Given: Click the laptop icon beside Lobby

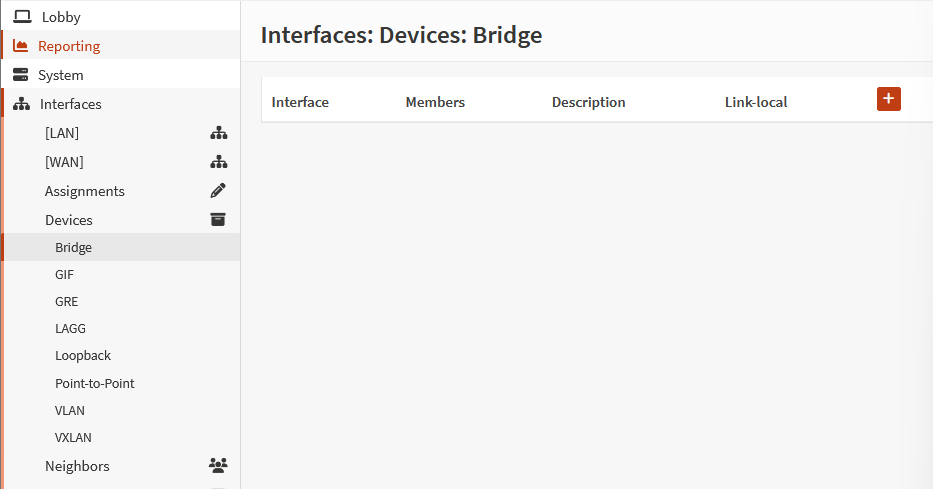Looking at the screenshot, I should [x=21, y=17].
